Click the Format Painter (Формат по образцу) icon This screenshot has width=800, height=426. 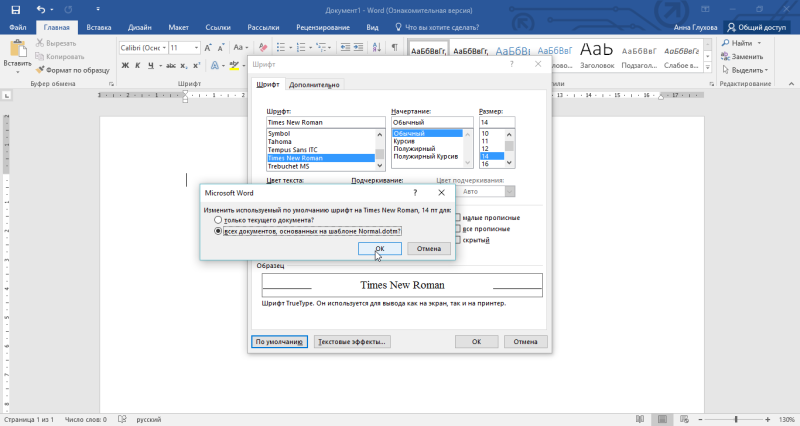[41, 69]
